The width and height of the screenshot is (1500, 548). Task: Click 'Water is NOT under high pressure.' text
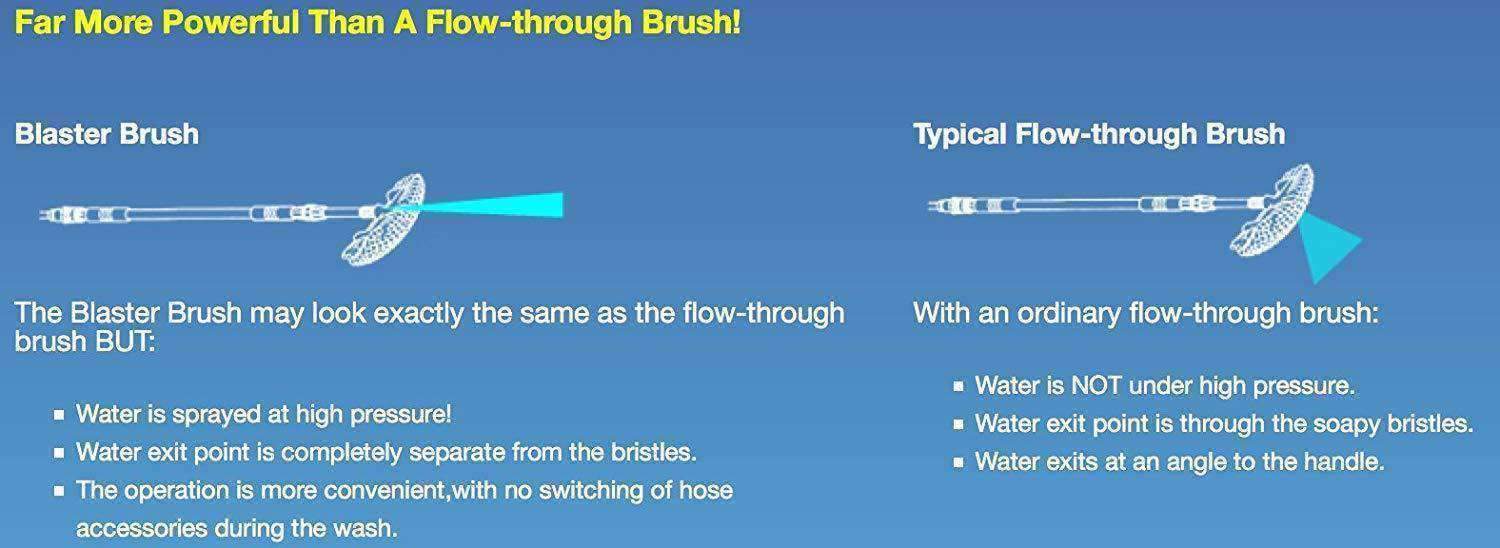tap(1165, 385)
